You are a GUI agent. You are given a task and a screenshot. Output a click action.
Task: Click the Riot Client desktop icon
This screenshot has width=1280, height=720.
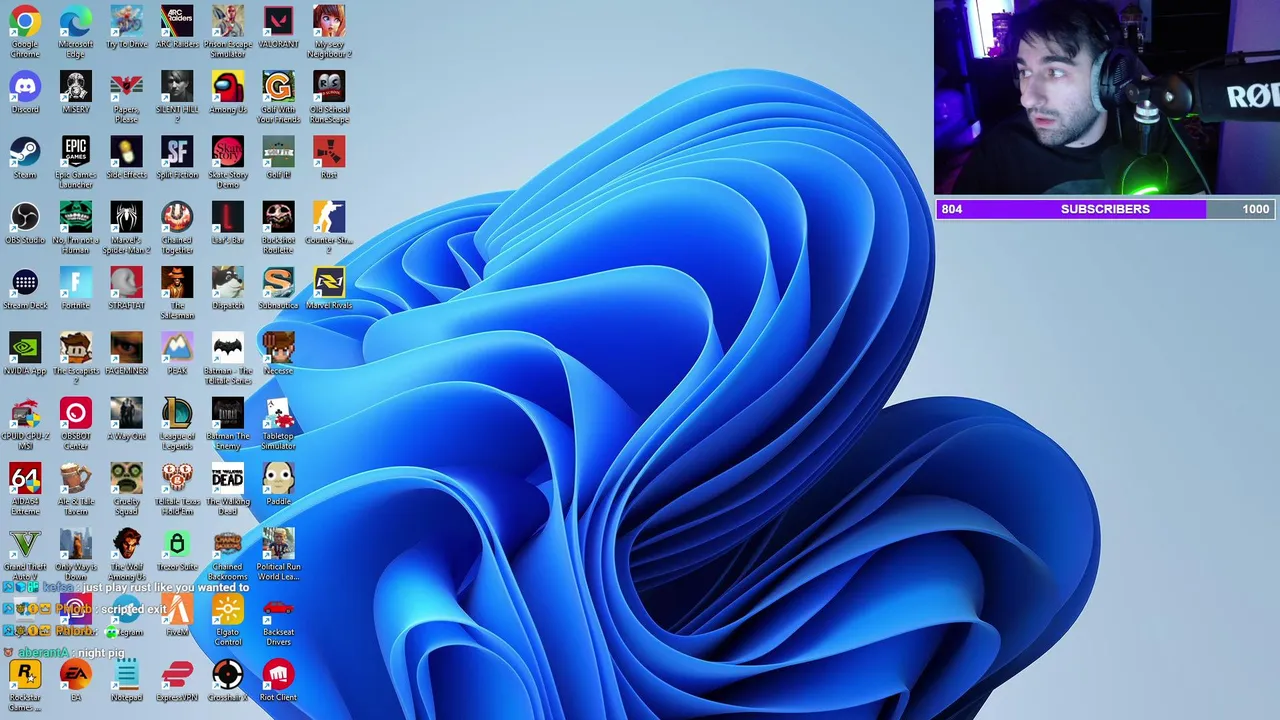(x=278, y=674)
